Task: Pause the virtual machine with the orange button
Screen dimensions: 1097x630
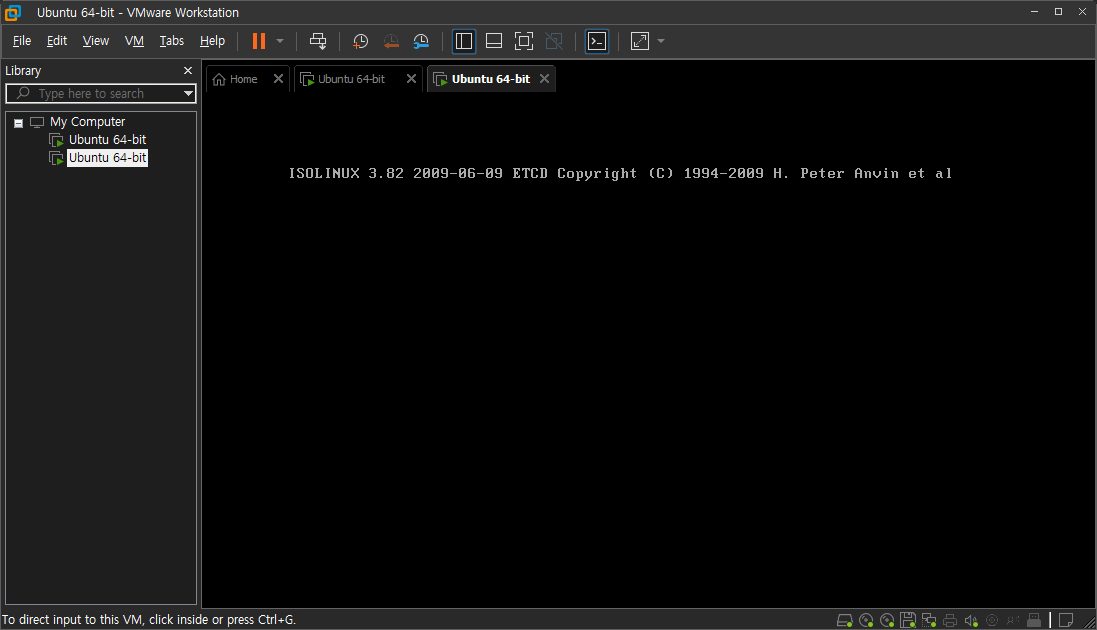Action: [259, 41]
